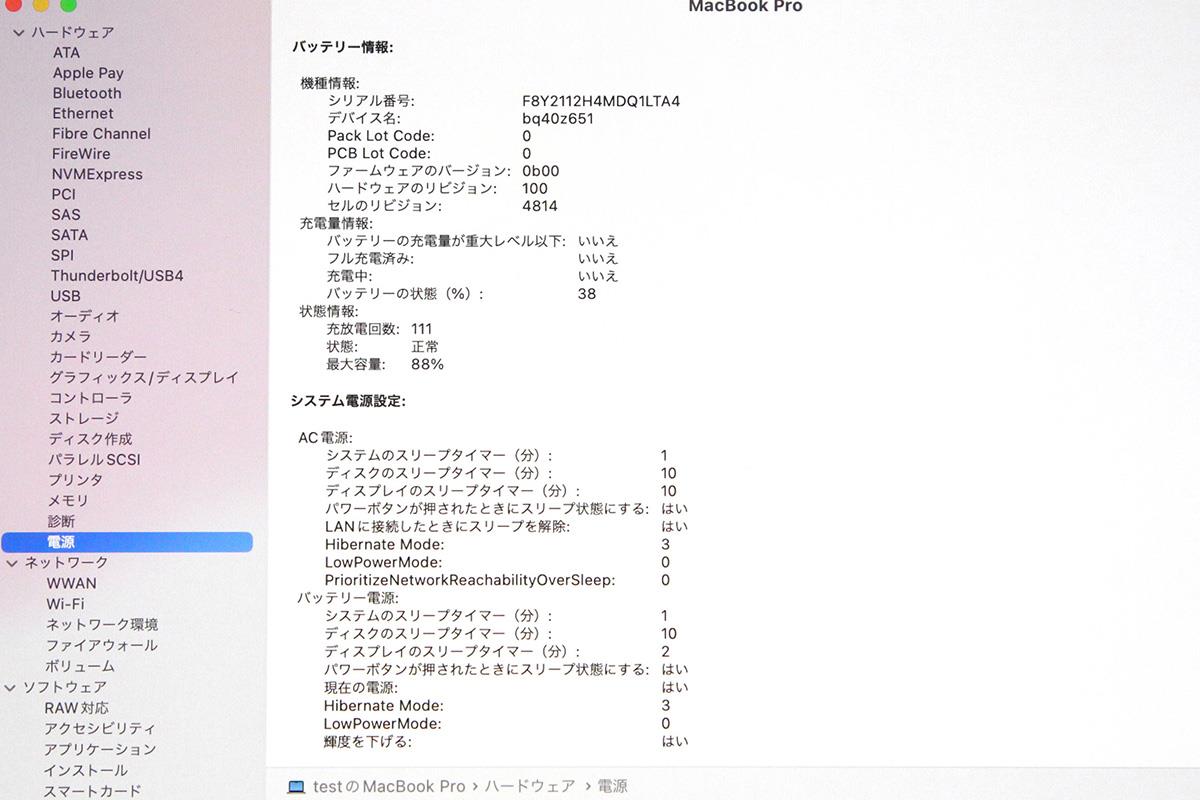Open the NVMExpress entry
The image size is (1200, 800).
coord(97,174)
